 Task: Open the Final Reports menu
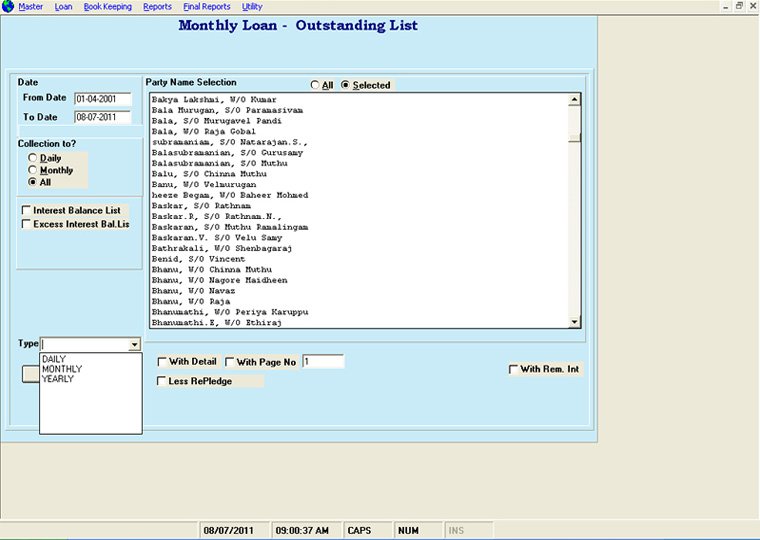(x=206, y=7)
